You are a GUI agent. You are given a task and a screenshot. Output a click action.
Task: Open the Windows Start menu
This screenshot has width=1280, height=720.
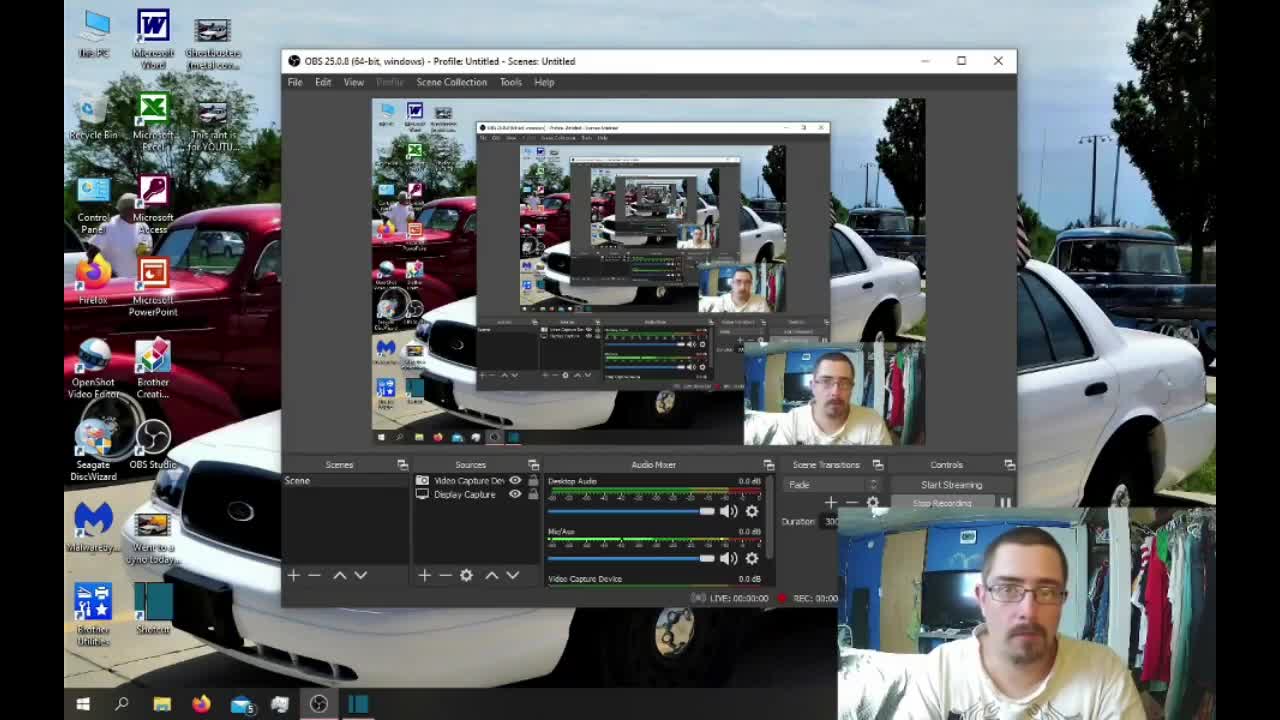[83, 704]
